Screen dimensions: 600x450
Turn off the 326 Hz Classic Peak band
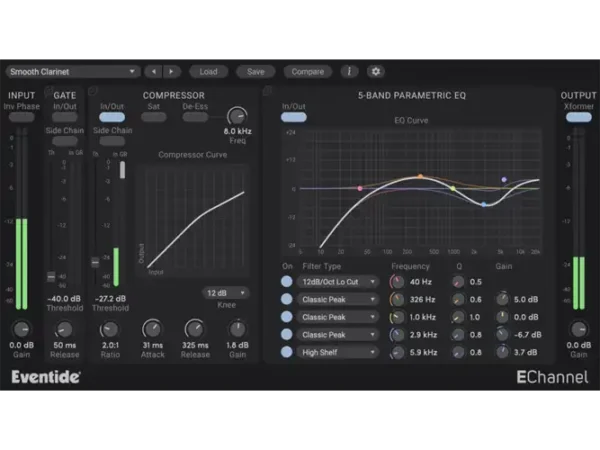287,299
